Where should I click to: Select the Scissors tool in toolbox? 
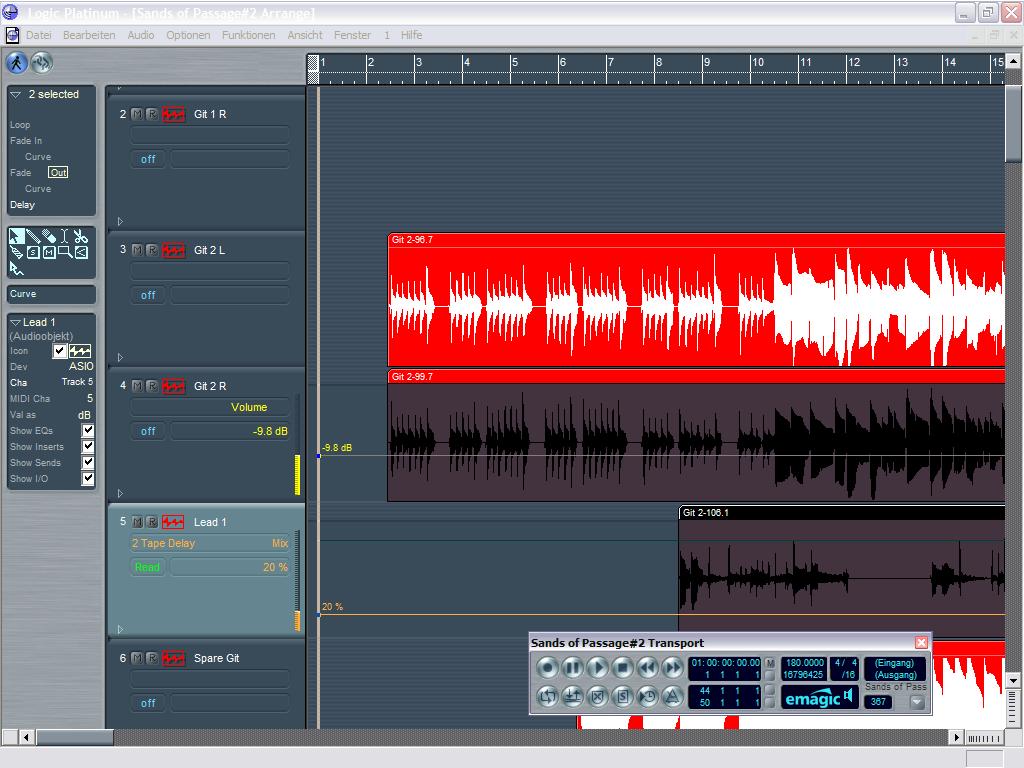(x=80, y=236)
